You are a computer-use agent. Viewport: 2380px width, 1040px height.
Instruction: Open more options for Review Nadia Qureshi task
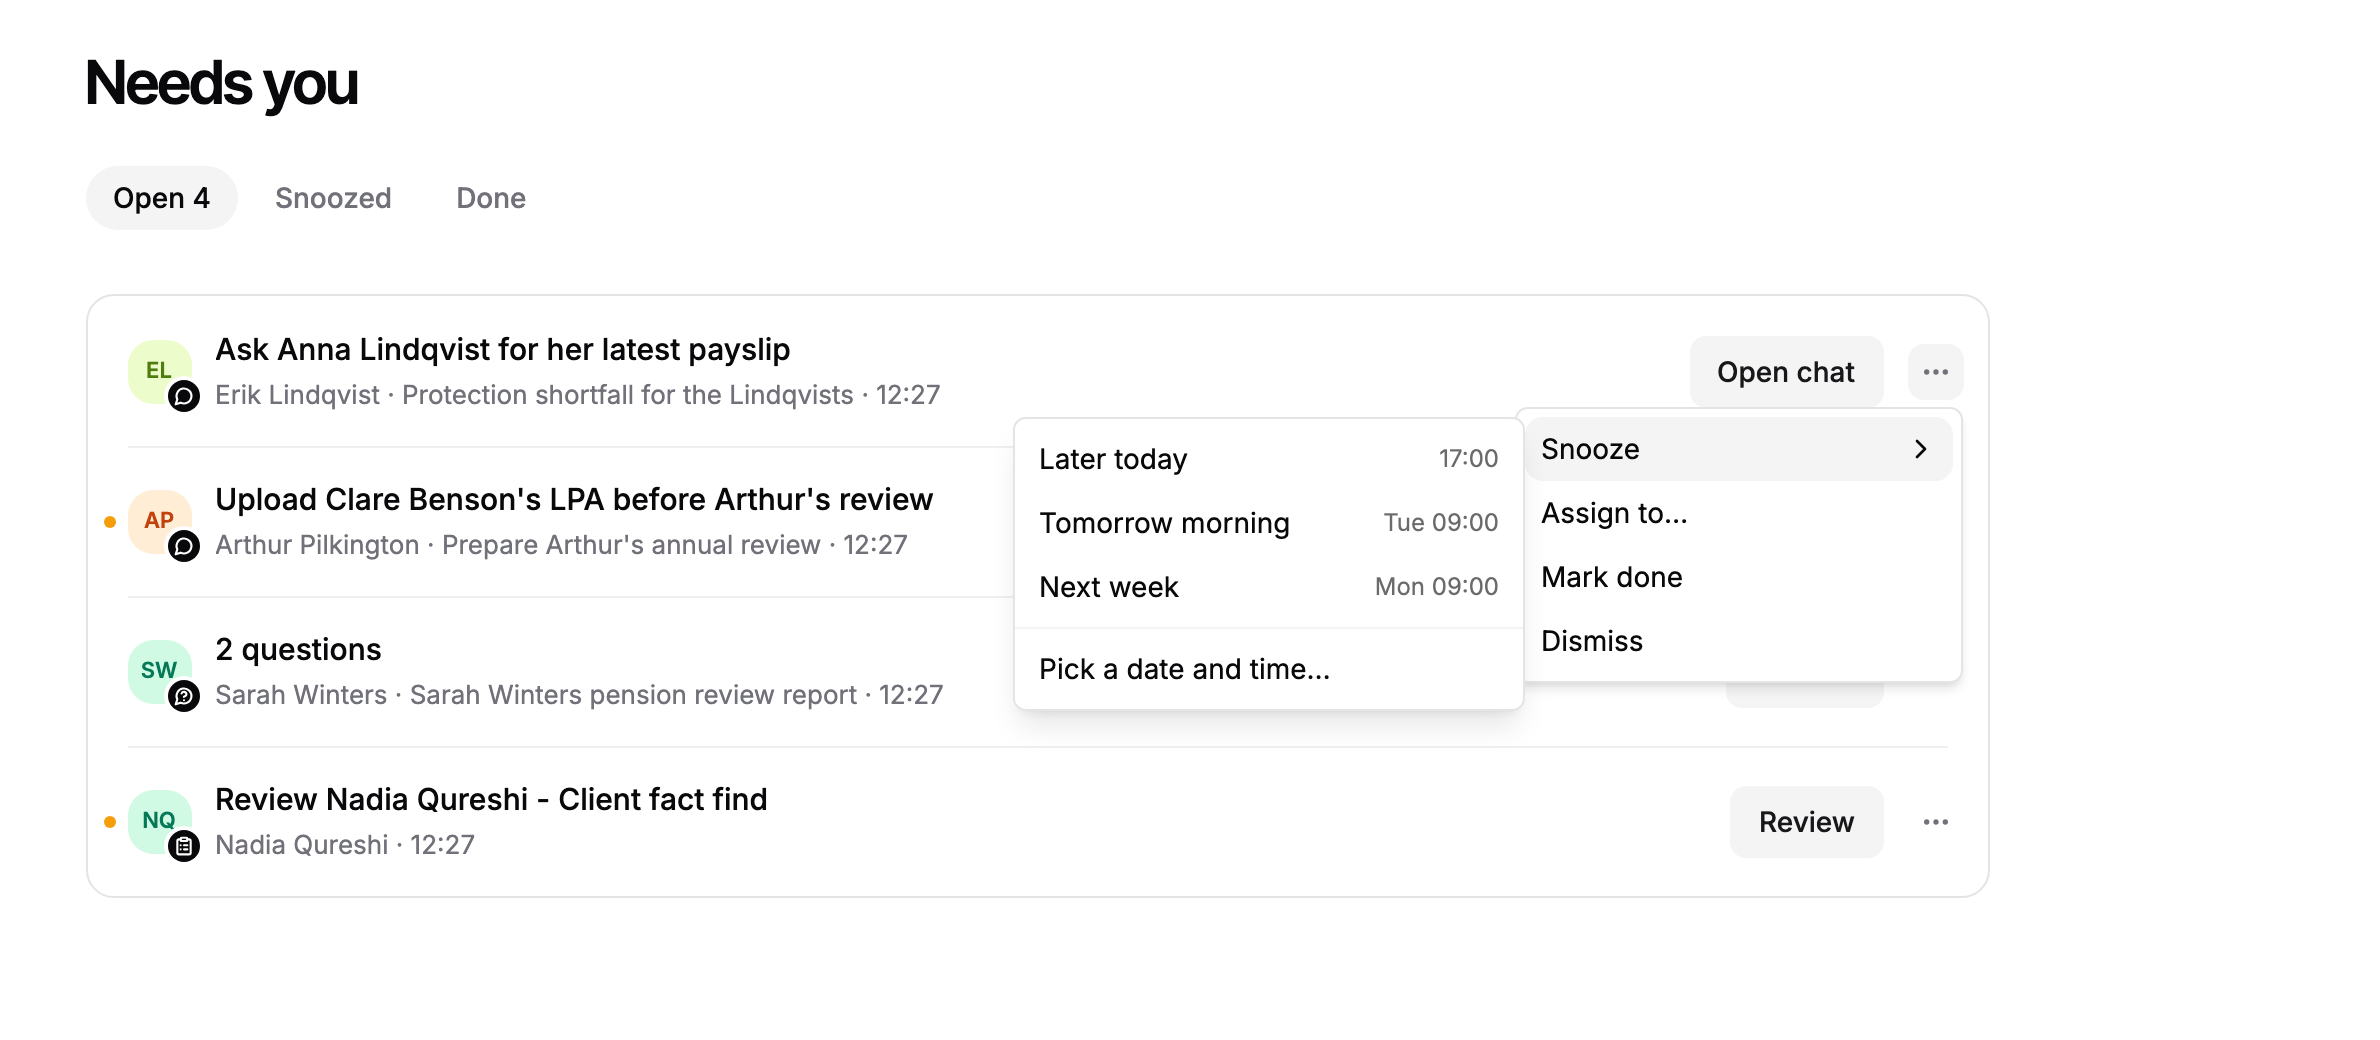pyautogui.click(x=1935, y=822)
